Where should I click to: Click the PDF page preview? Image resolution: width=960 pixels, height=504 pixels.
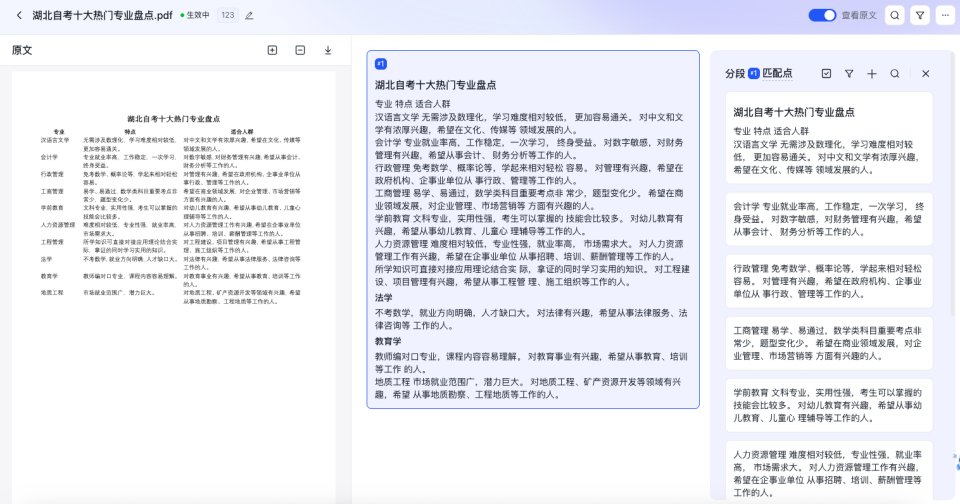click(175, 250)
